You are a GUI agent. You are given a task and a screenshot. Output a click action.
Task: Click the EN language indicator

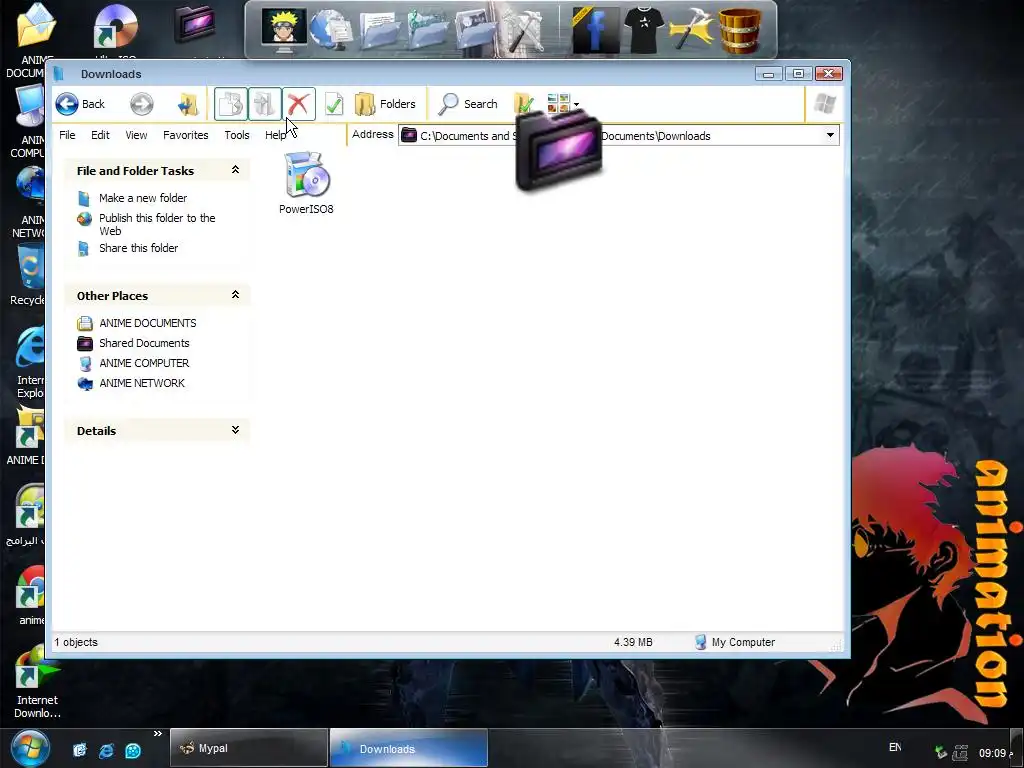tap(895, 747)
